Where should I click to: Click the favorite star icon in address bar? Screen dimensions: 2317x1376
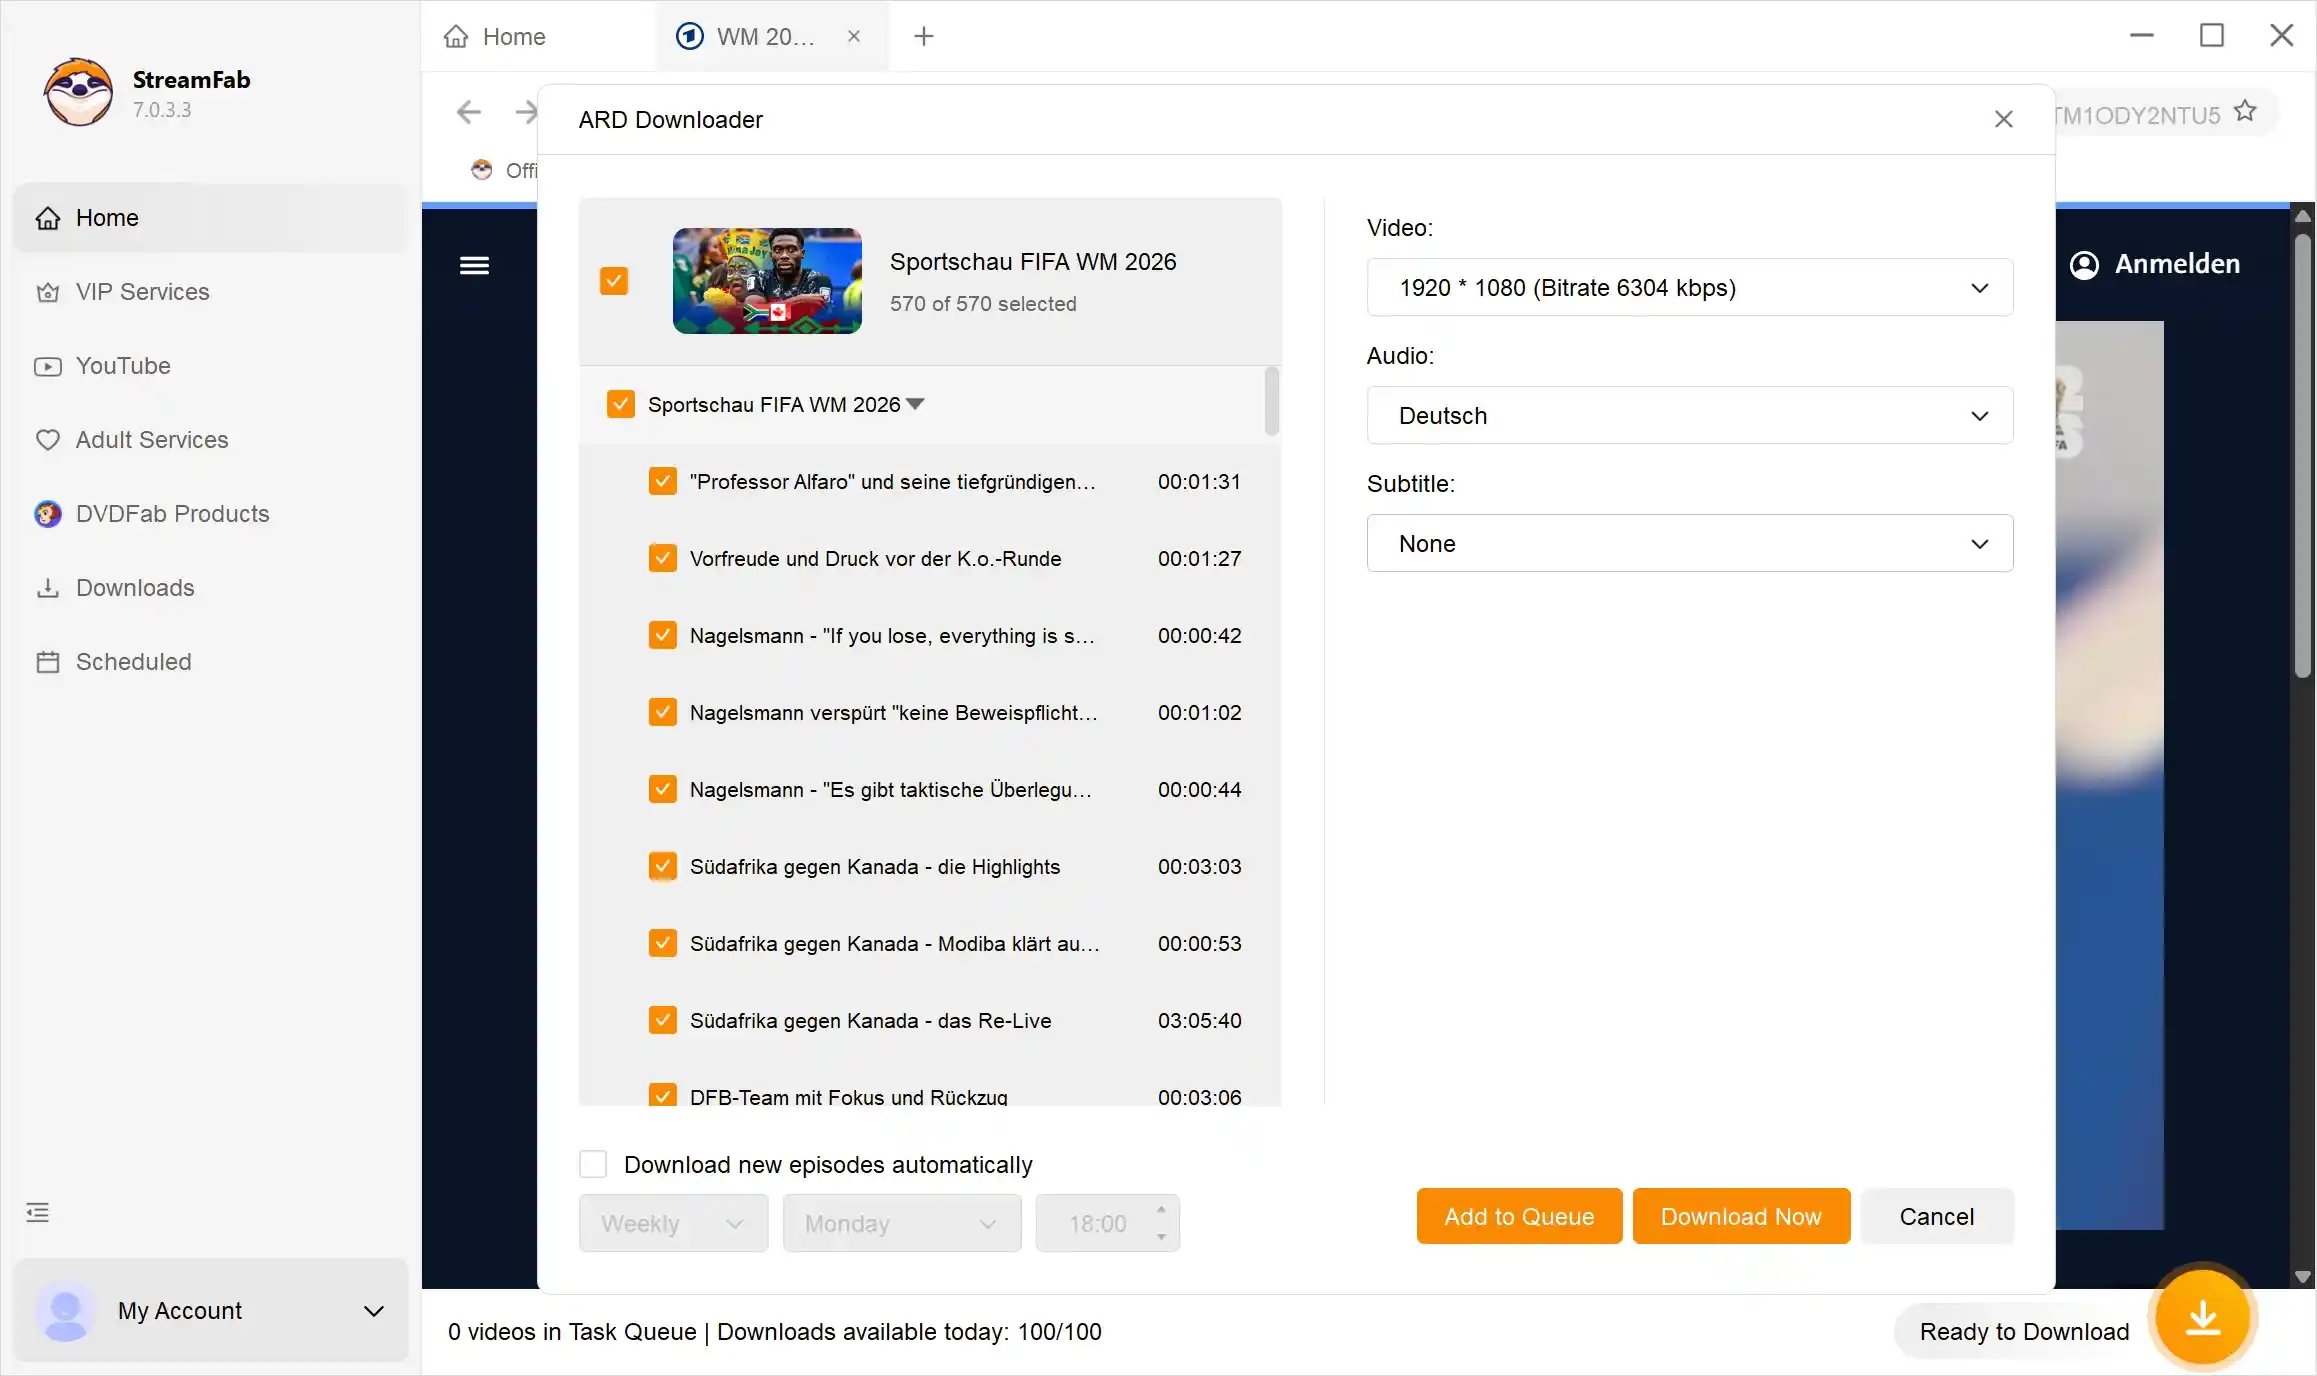tap(2245, 112)
